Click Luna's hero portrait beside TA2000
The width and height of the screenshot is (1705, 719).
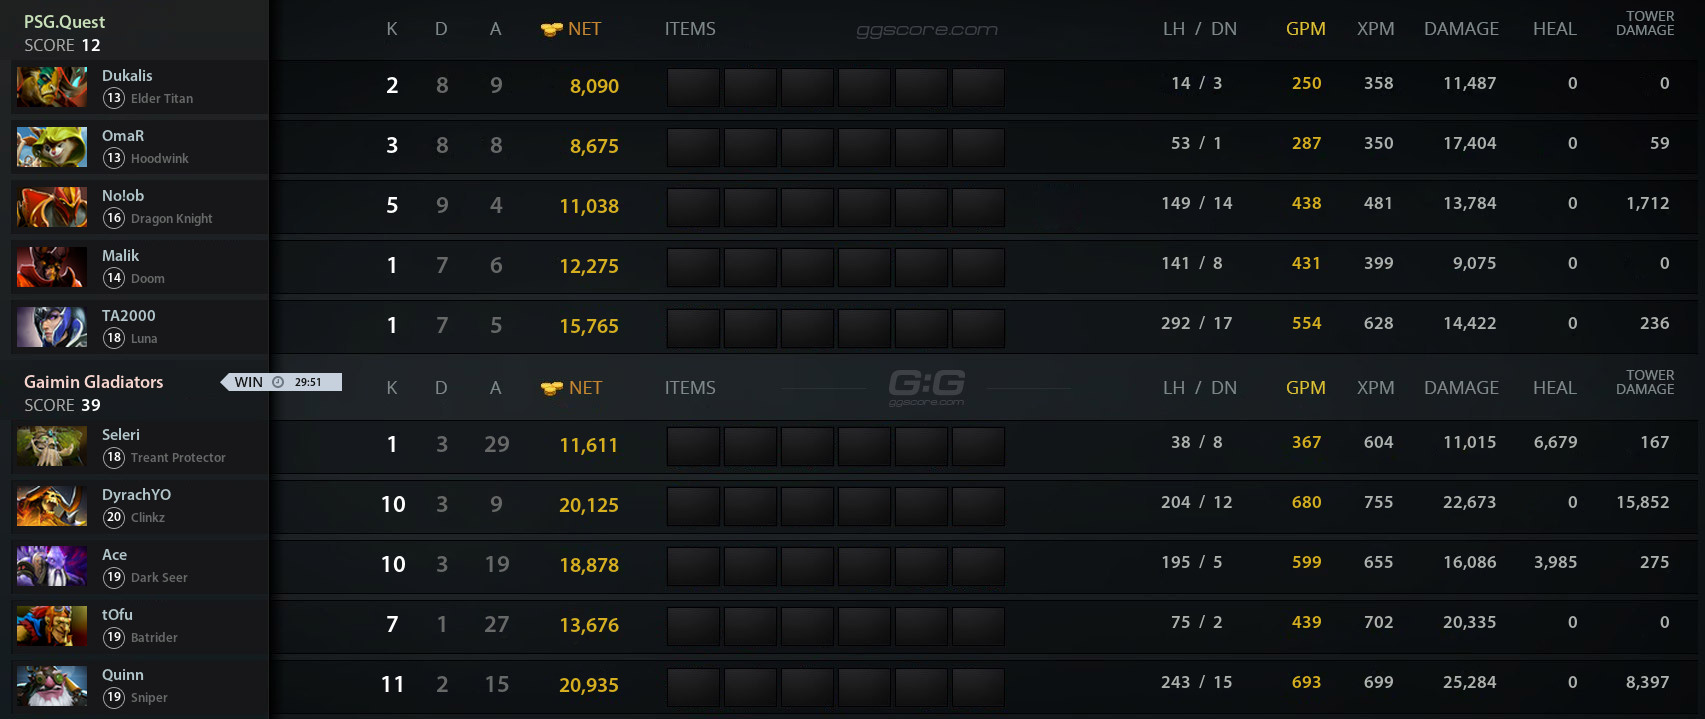coord(51,327)
